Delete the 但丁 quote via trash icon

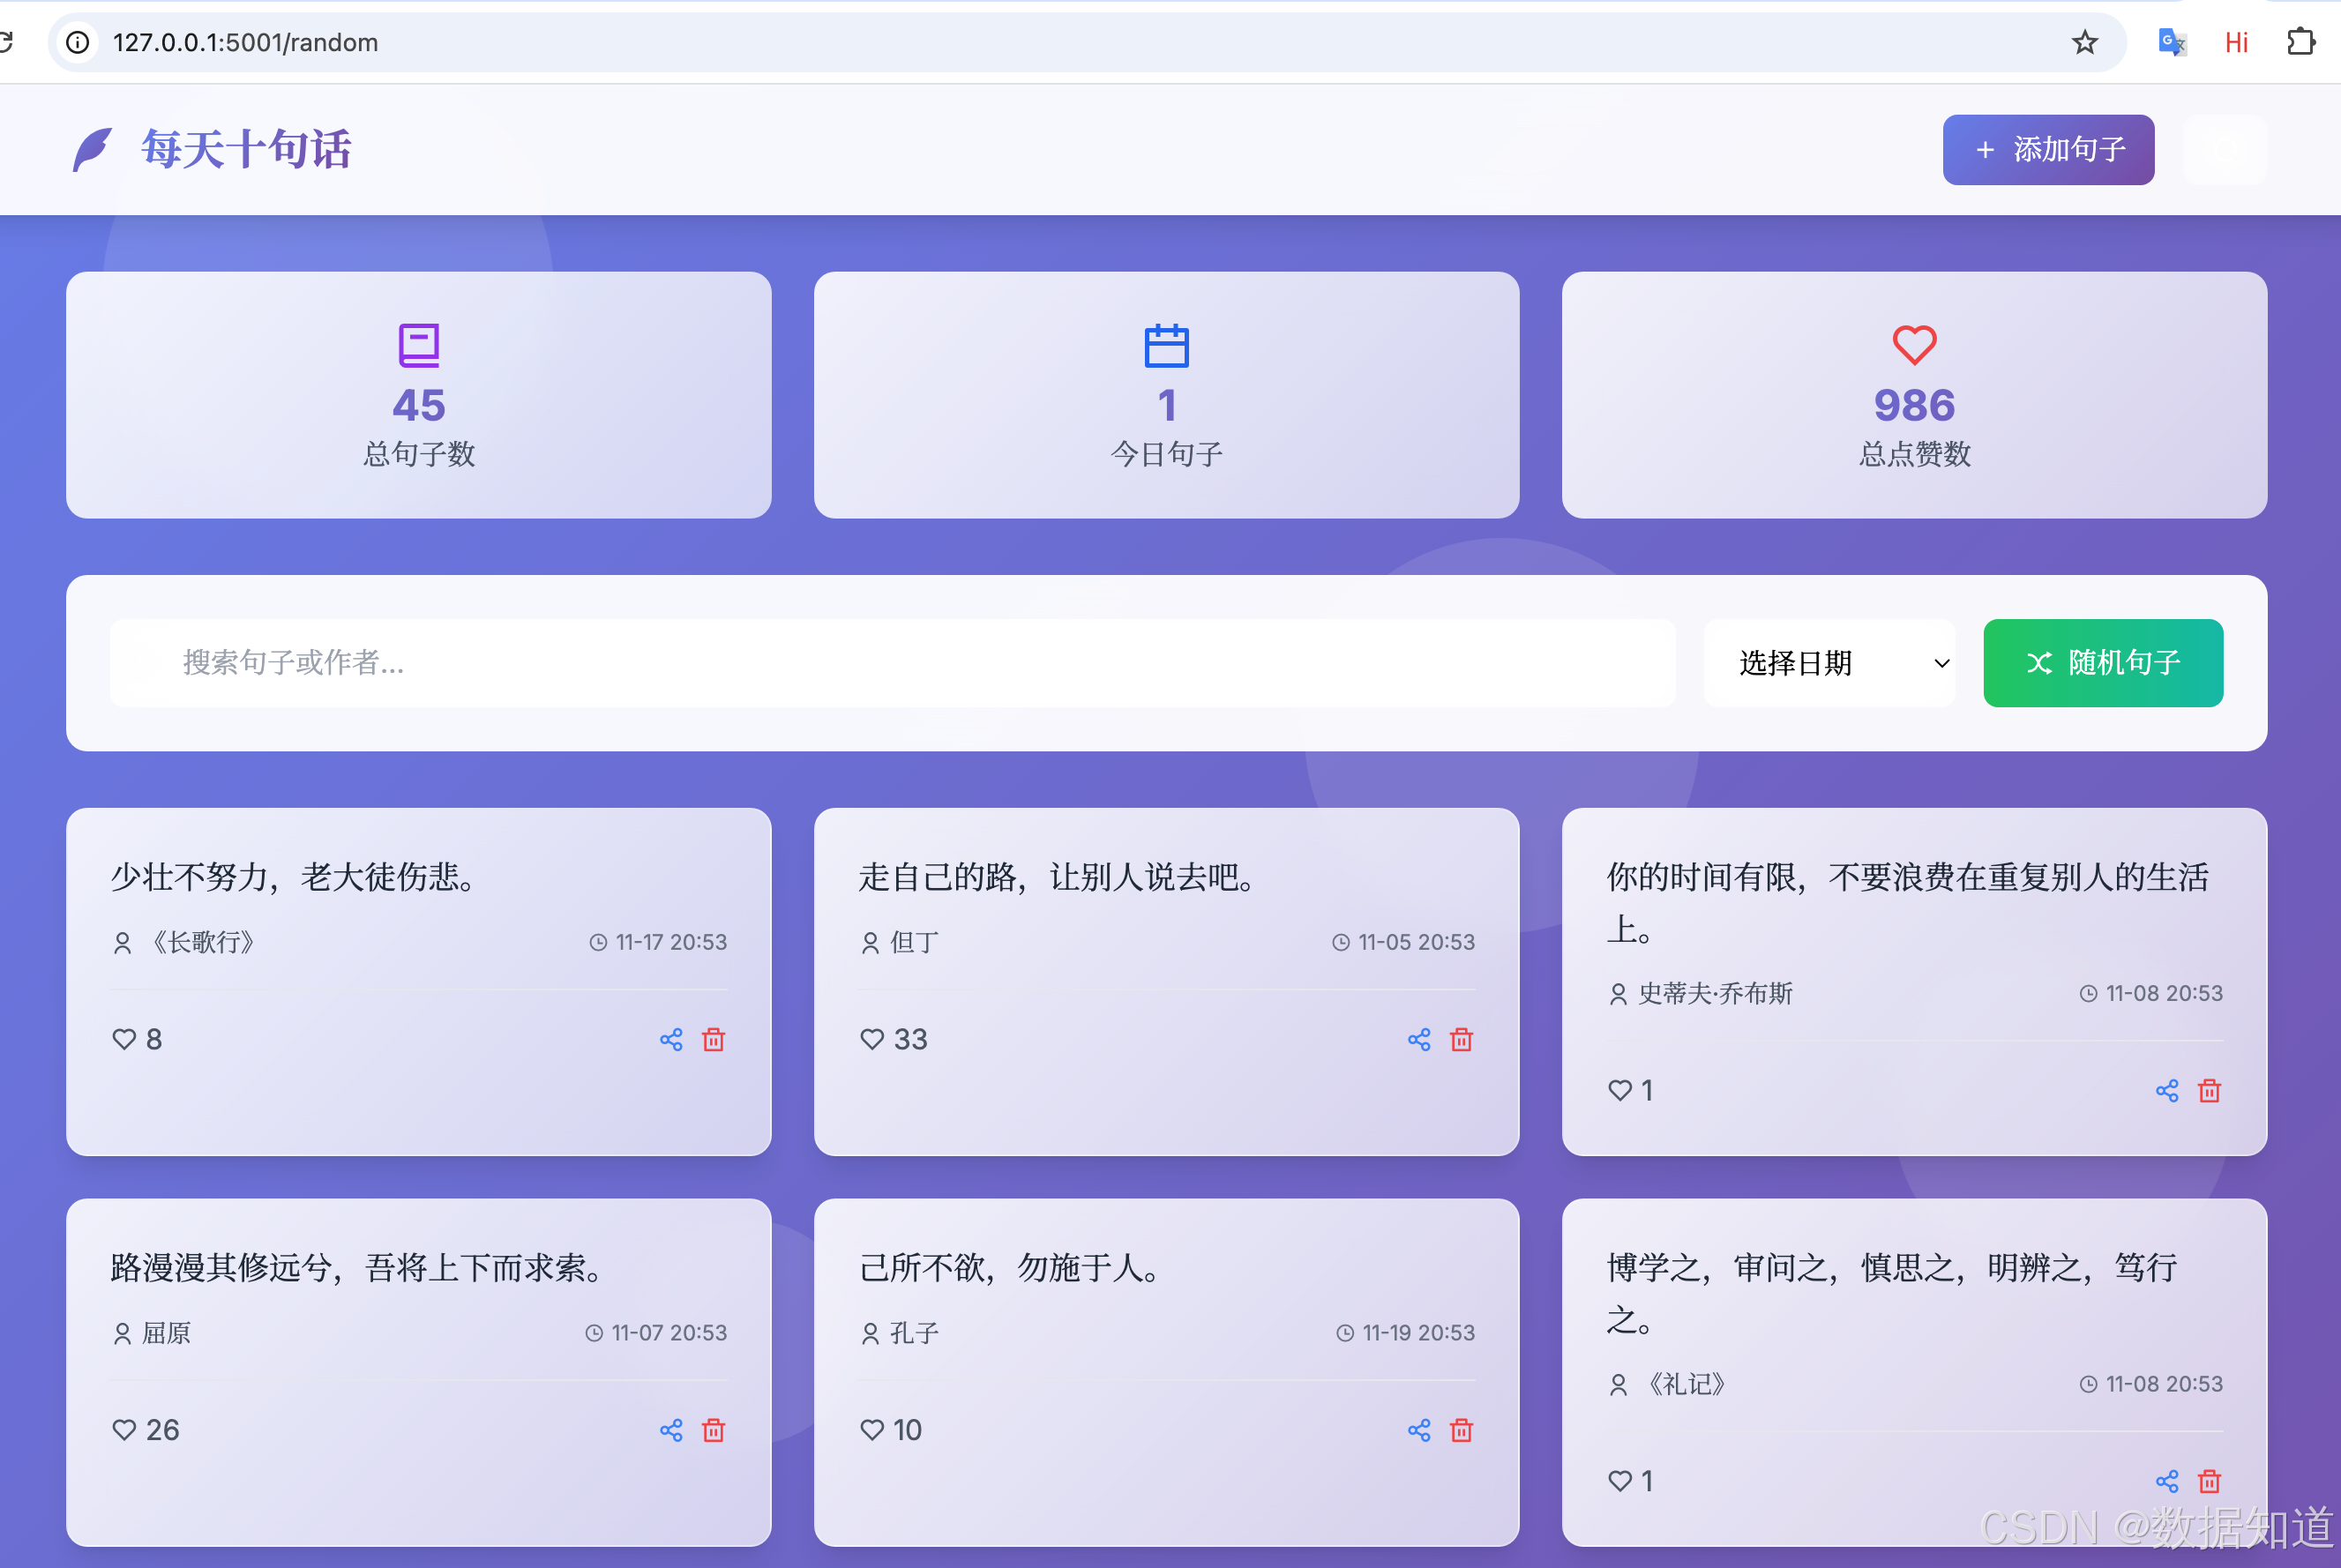(x=1461, y=1040)
